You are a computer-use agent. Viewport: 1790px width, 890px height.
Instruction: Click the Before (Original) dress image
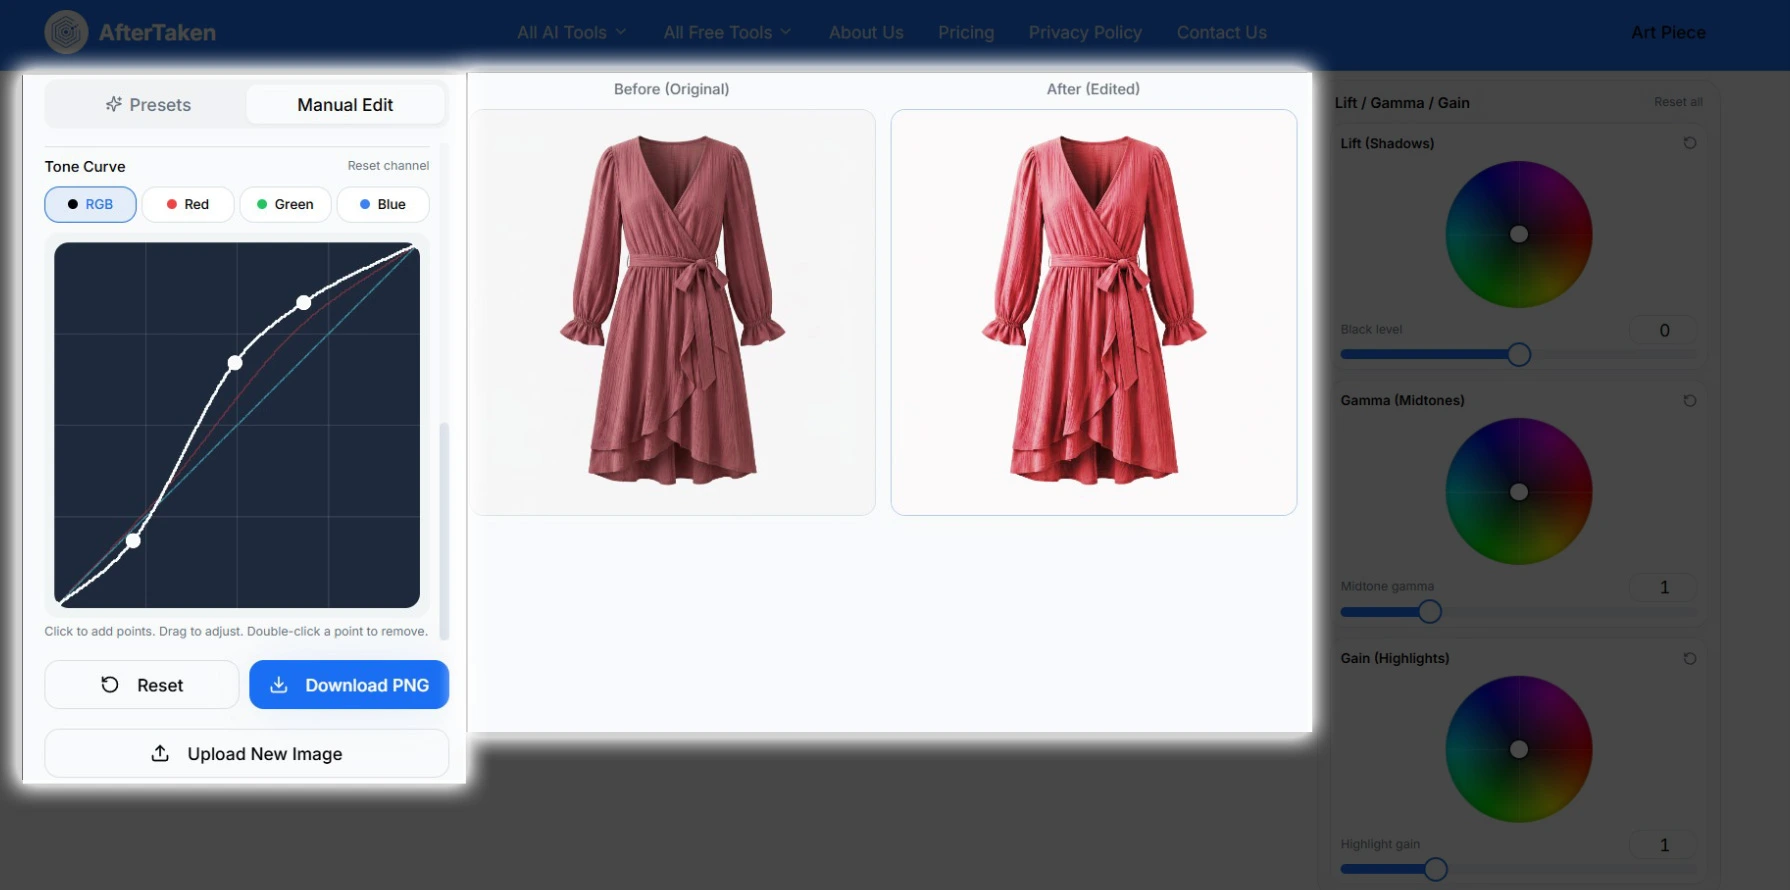pyautogui.click(x=672, y=312)
